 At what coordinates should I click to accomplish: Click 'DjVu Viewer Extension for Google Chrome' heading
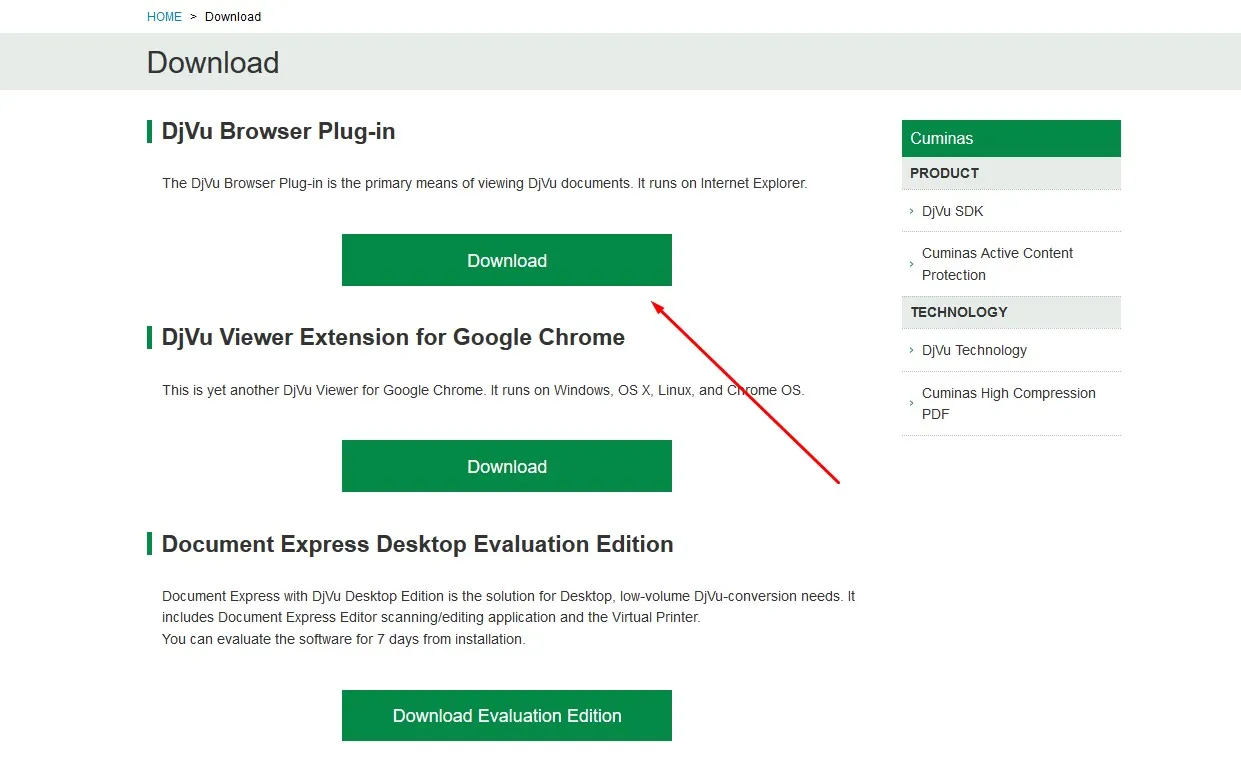coord(393,337)
